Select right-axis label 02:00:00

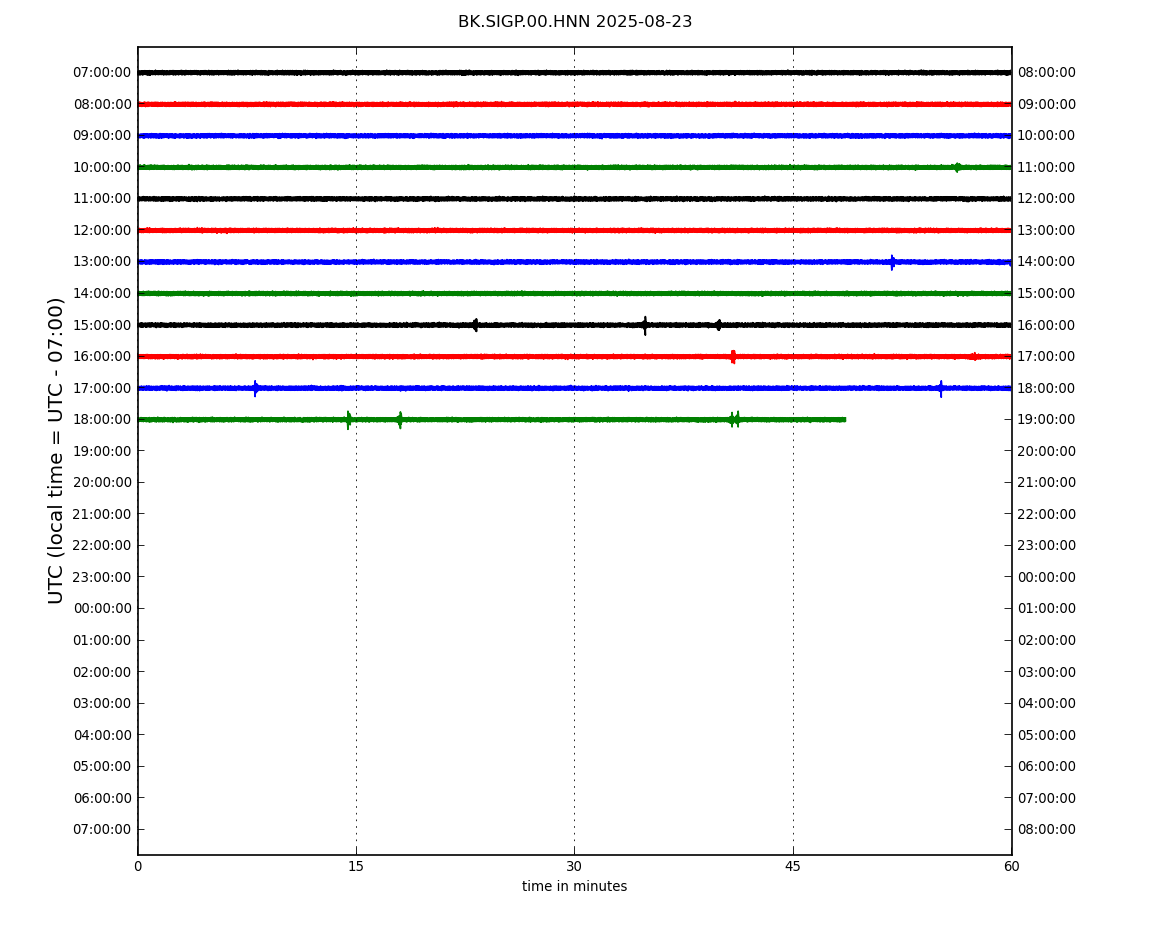coord(1047,640)
